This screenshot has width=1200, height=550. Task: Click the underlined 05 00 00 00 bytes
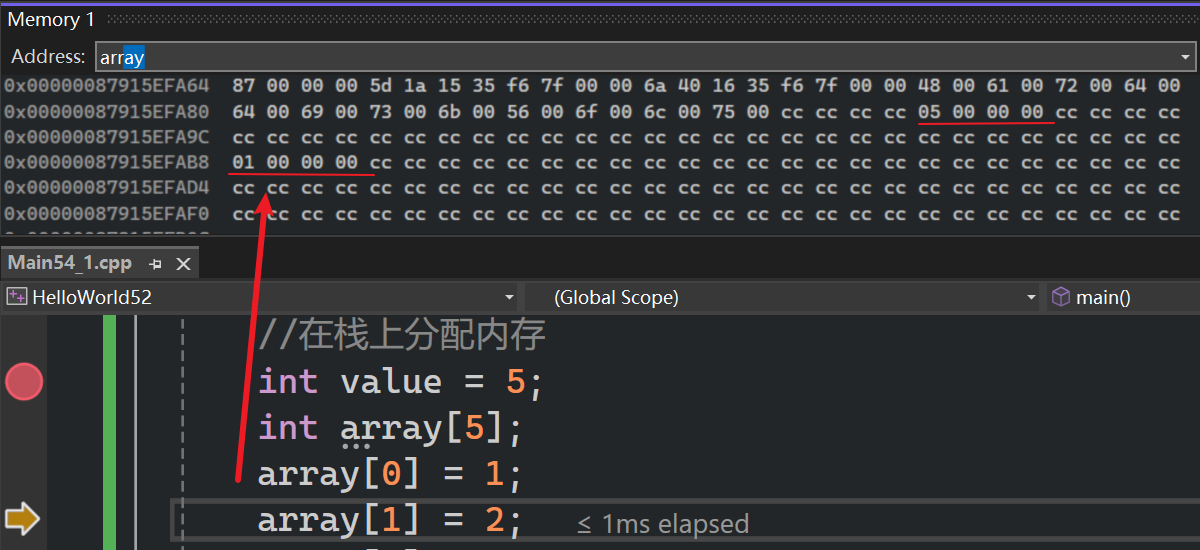pos(980,112)
